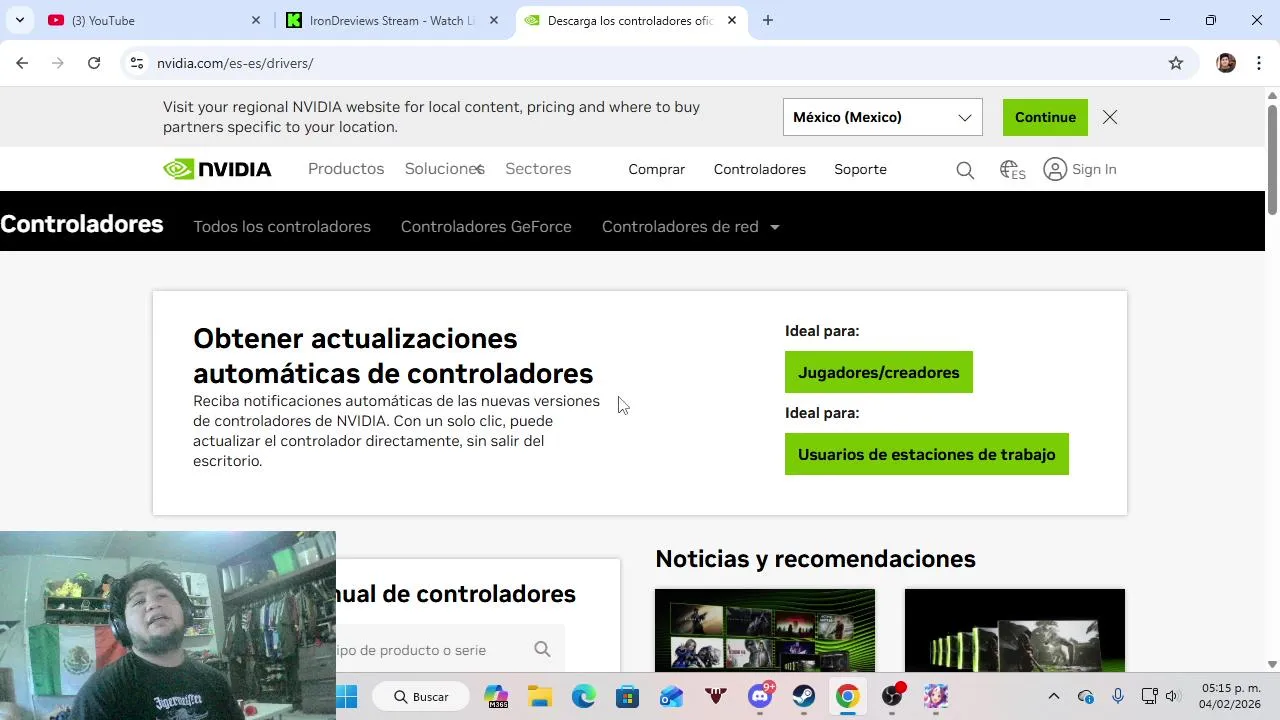Close the YouTube tab
The height and width of the screenshot is (720, 1280).
click(256, 20)
